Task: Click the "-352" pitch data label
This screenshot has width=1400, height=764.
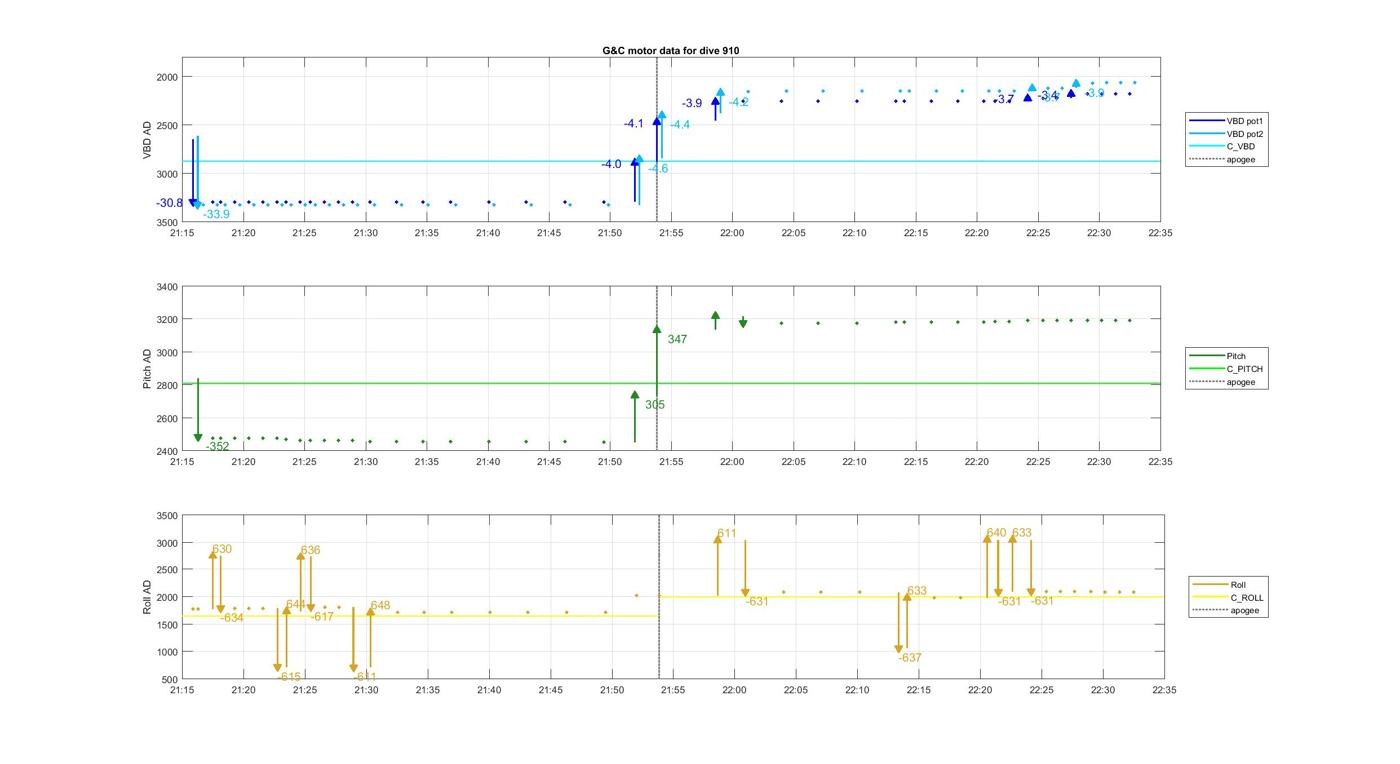Action: pyautogui.click(x=218, y=447)
